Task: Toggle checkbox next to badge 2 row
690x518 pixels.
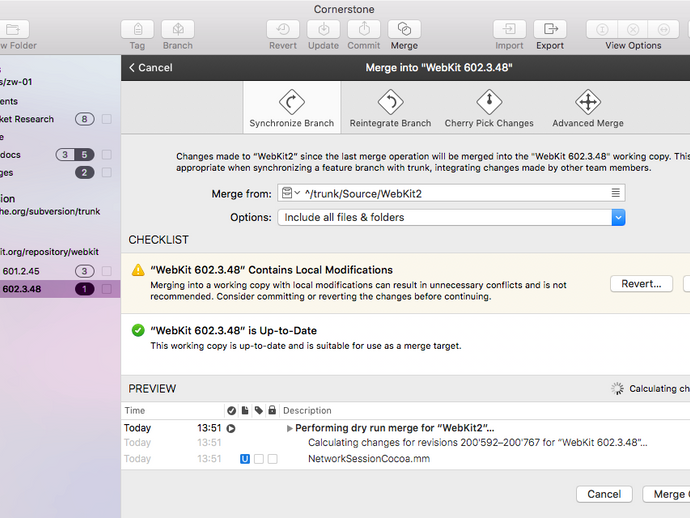Action: [106, 173]
